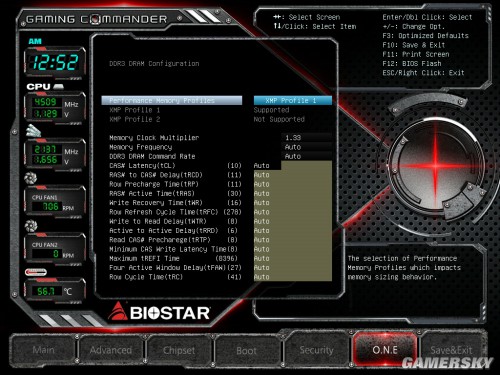Image resolution: width=500 pixels, height=375 pixels.
Task: Select the Row Cycle Time(tRC) setting
Action: coord(175,277)
